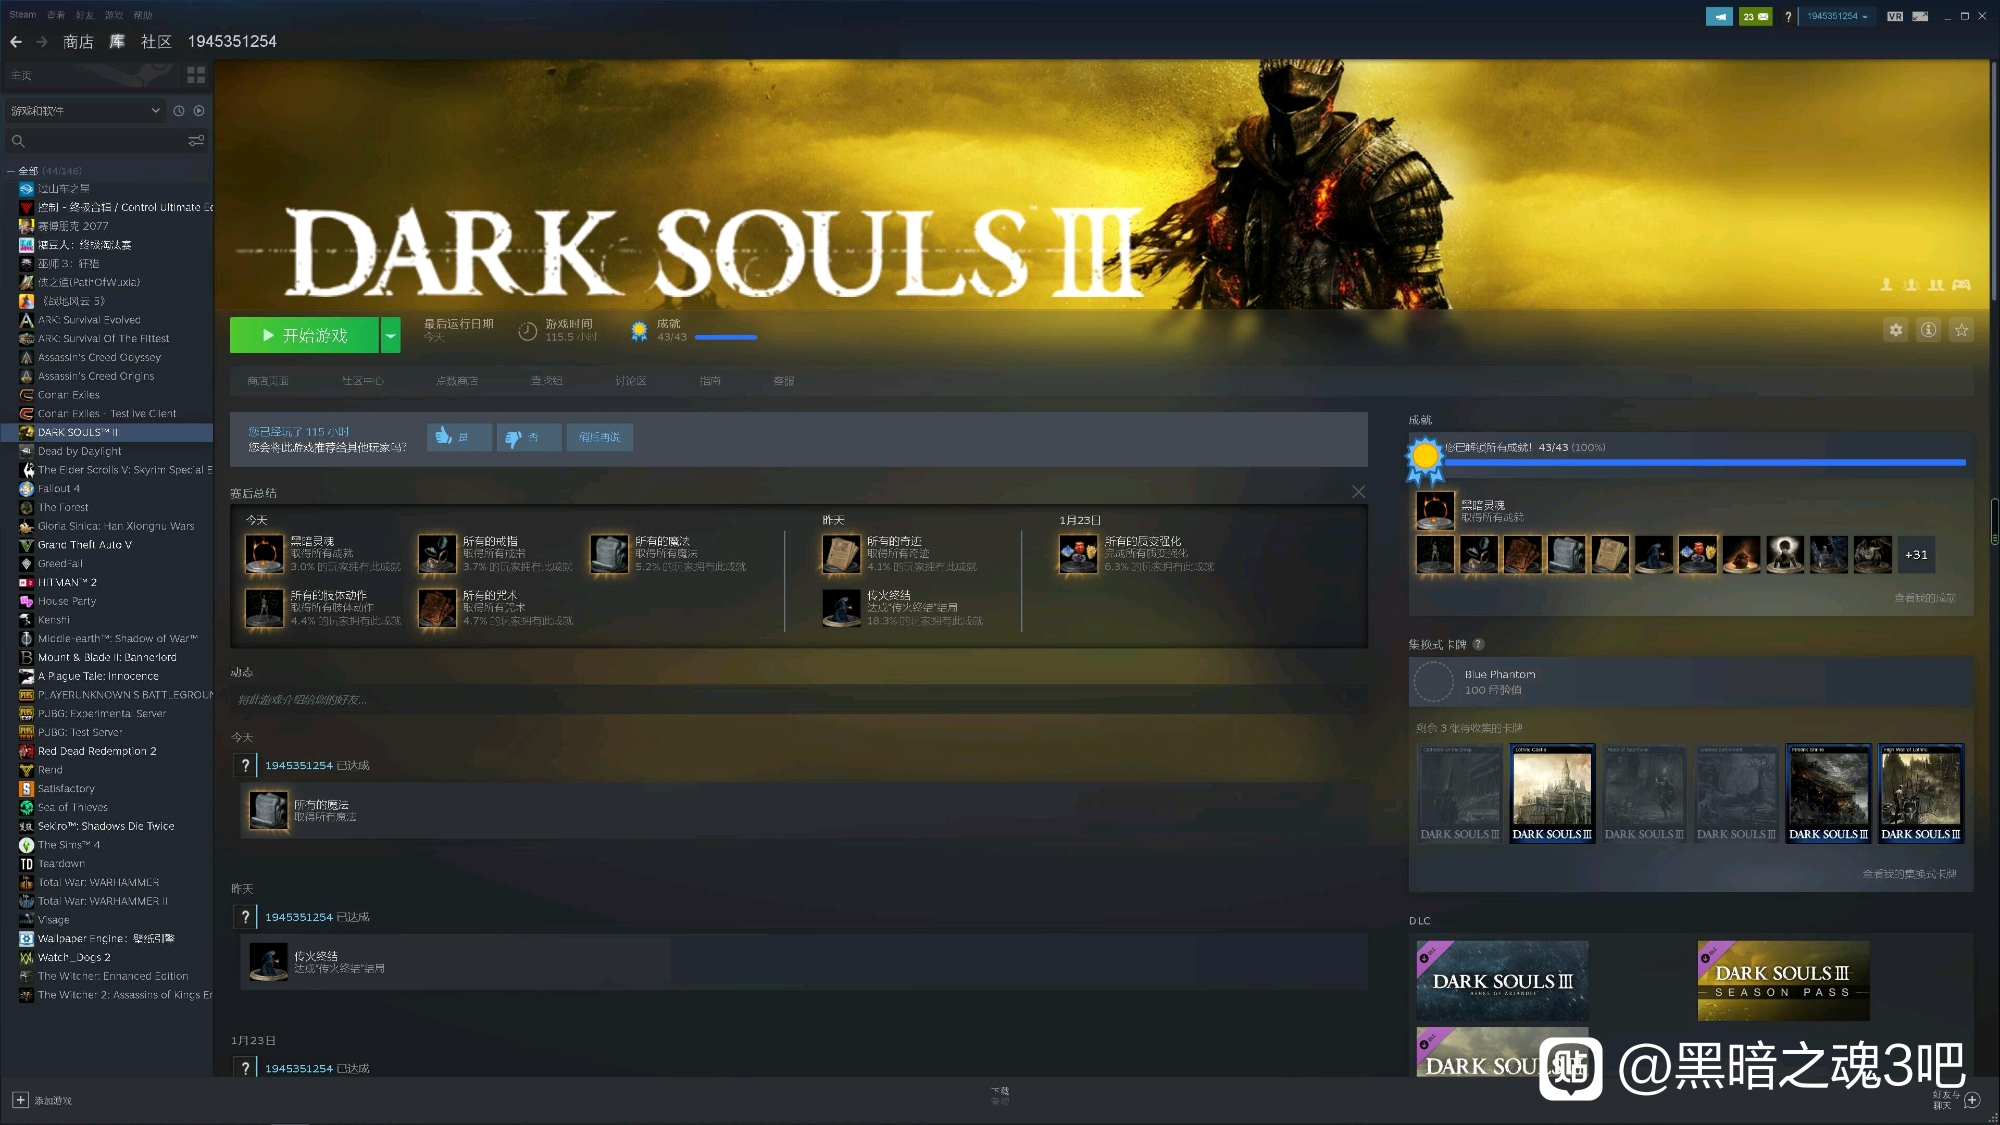Click the 所有的魔法 achievement activity entry

click(804, 810)
